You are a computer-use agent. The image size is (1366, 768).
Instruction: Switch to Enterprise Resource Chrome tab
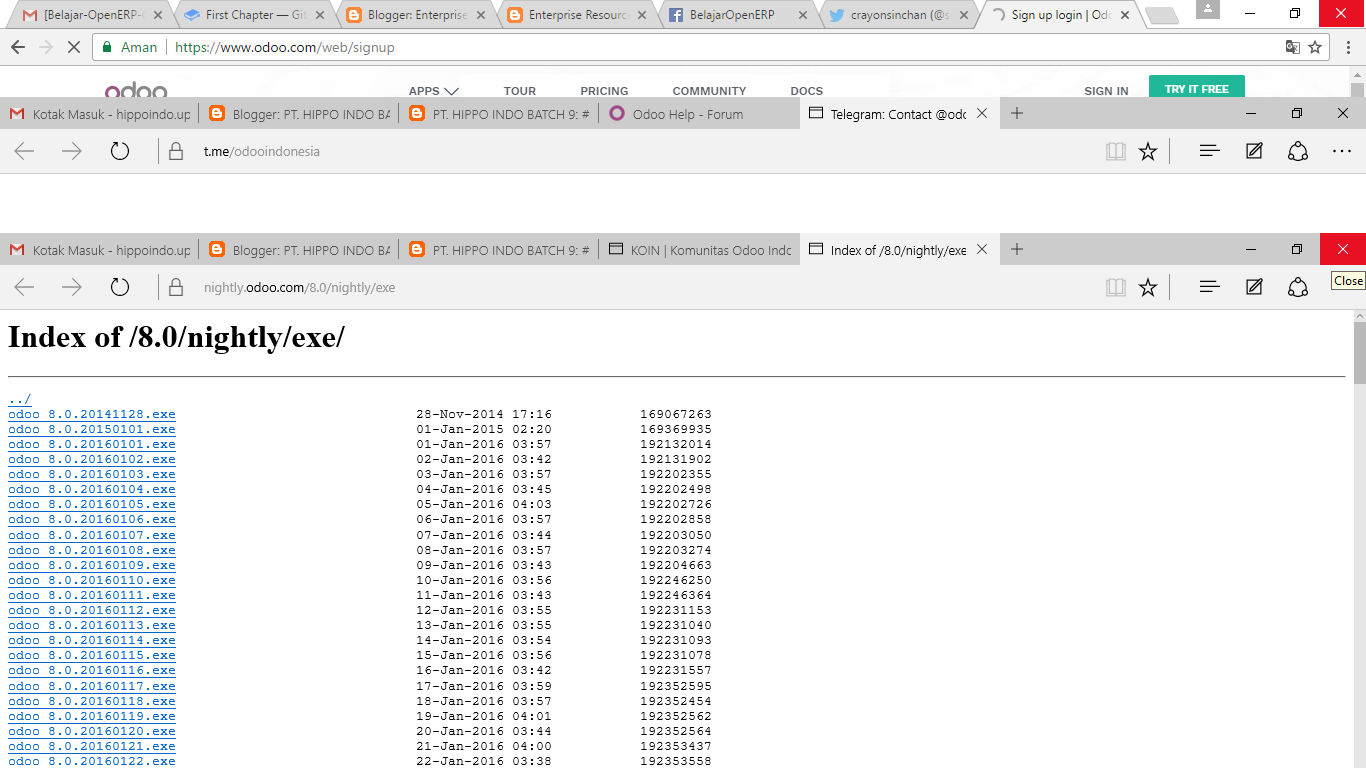[576, 15]
